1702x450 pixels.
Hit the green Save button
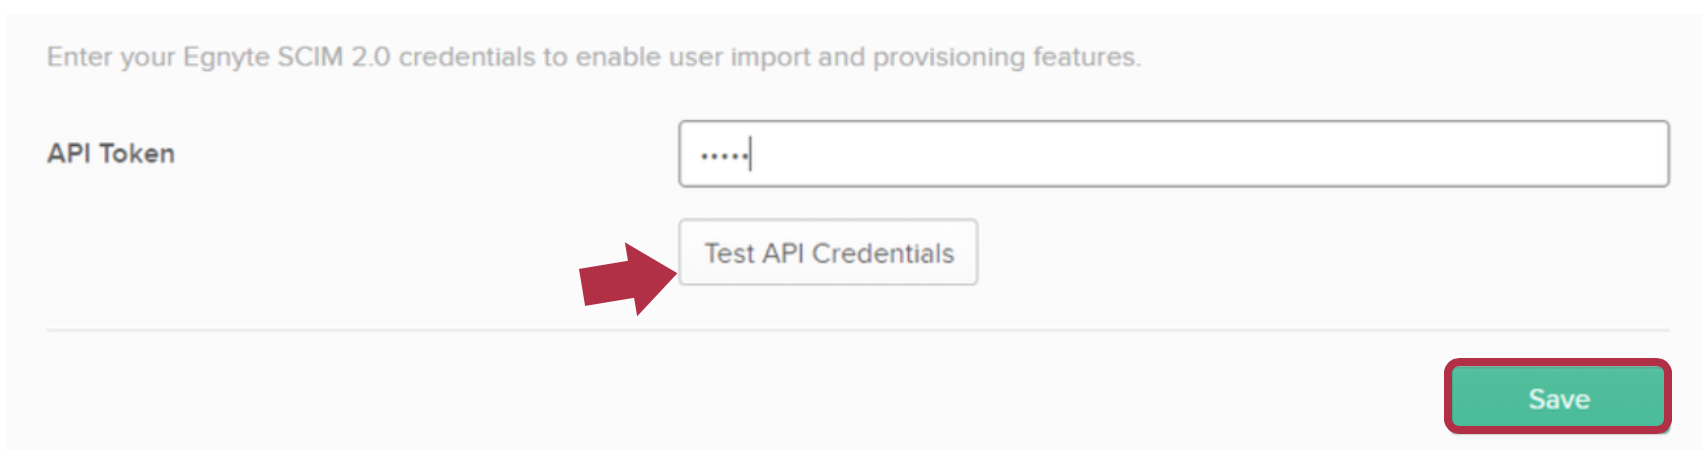1558,398
